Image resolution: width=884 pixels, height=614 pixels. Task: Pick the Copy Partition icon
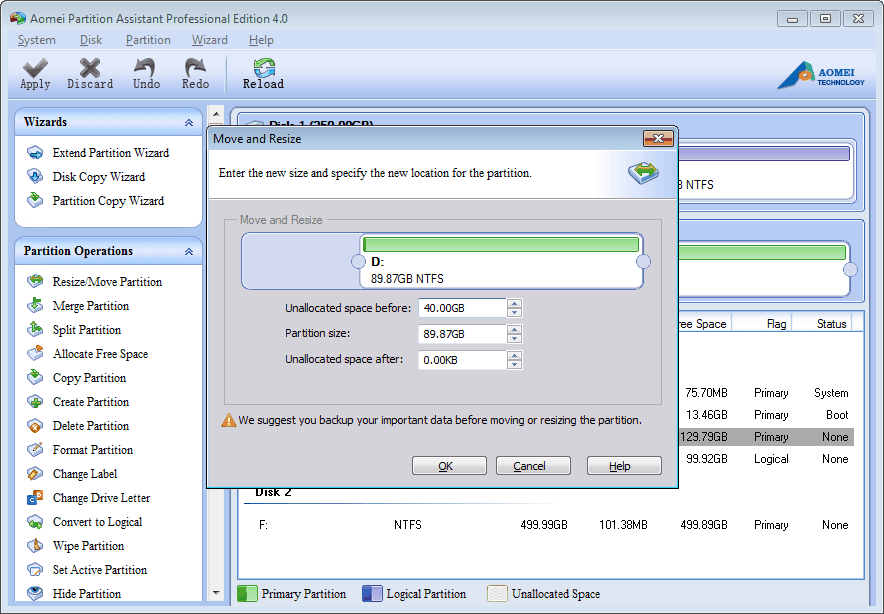pyautogui.click(x=35, y=377)
